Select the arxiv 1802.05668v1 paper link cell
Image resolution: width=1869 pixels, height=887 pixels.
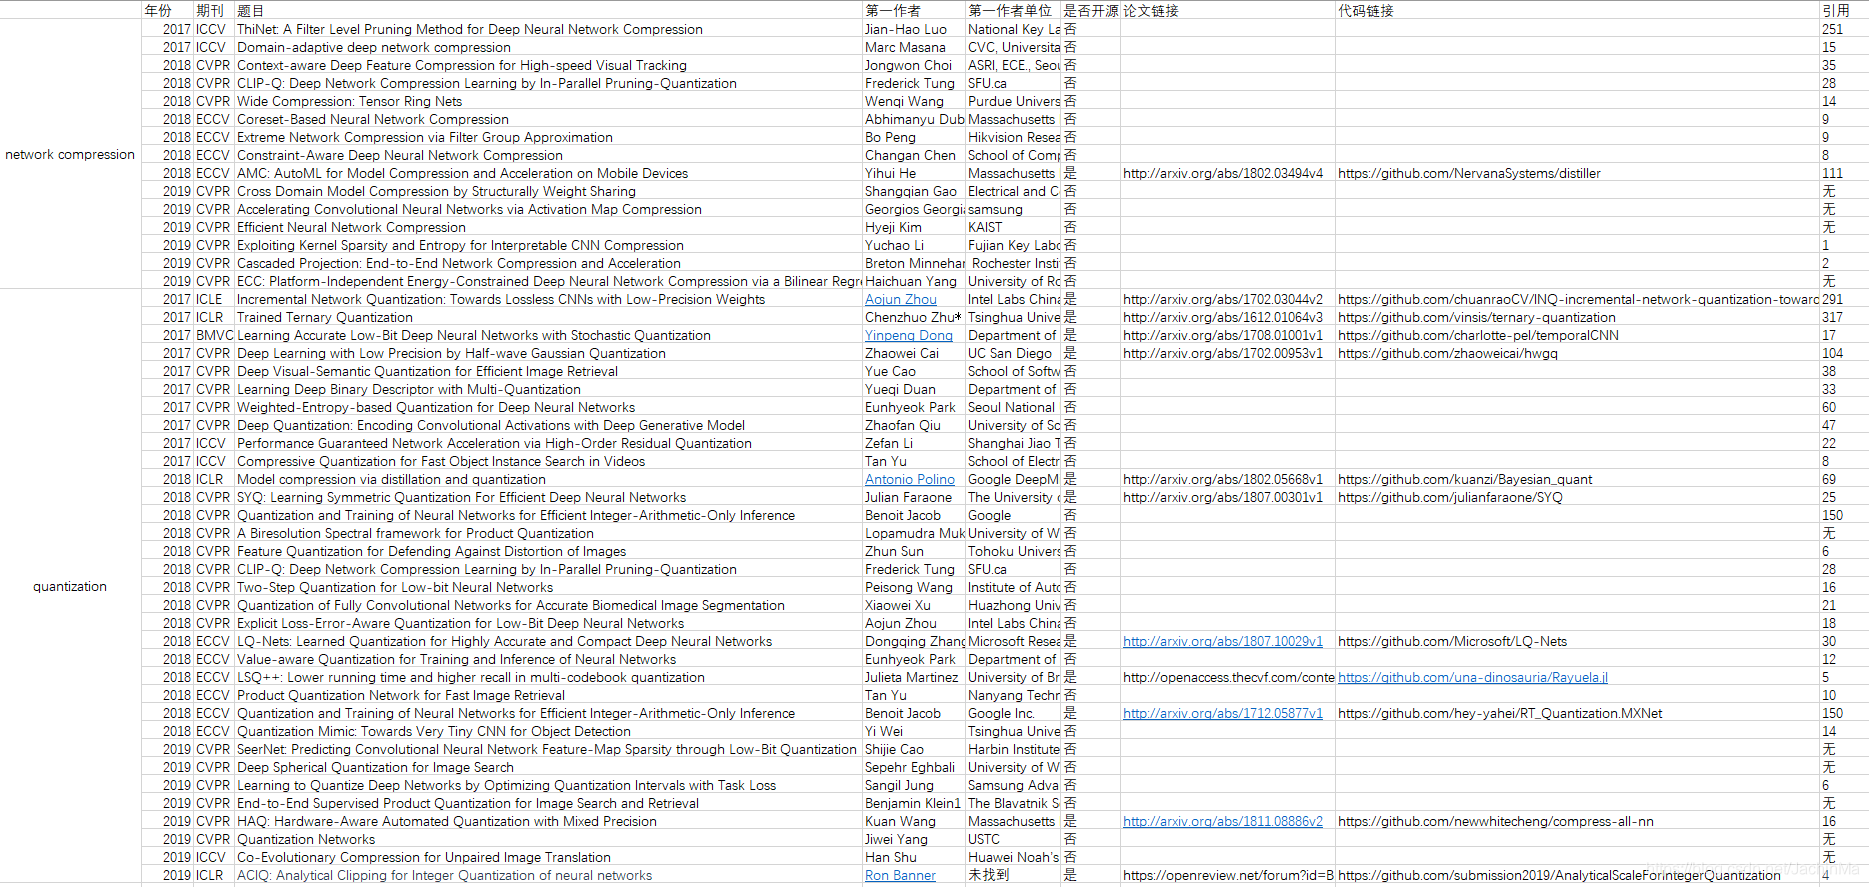(x=1227, y=479)
